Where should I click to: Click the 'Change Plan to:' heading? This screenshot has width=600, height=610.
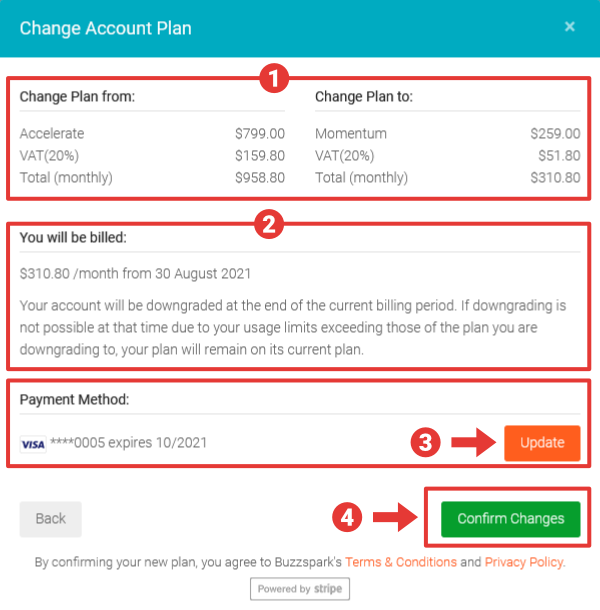click(x=364, y=97)
